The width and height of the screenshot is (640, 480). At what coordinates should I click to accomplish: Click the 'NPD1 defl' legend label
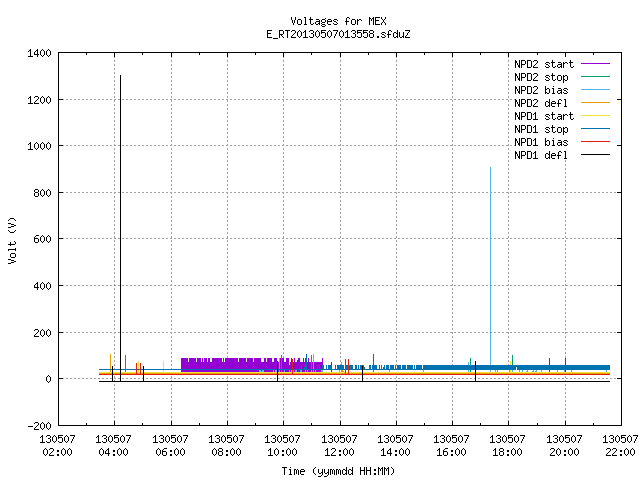(x=541, y=156)
